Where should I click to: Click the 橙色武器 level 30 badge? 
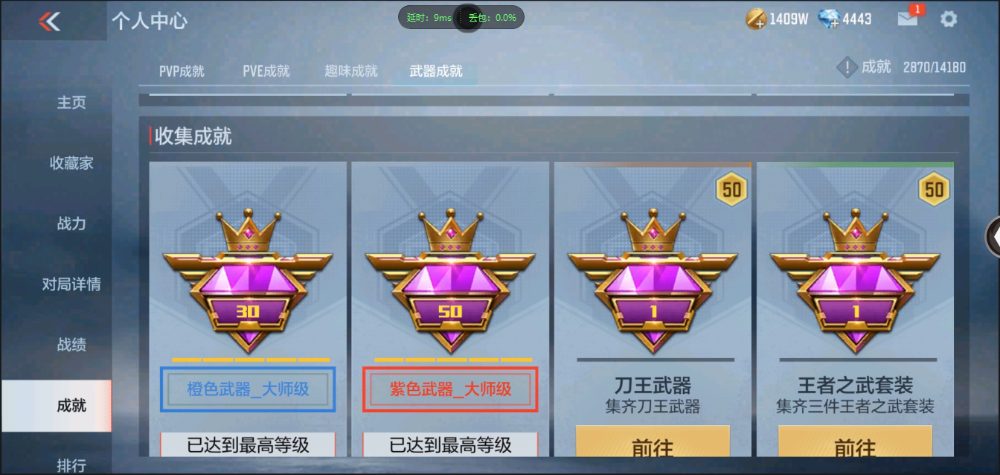click(x=247, y=282)
